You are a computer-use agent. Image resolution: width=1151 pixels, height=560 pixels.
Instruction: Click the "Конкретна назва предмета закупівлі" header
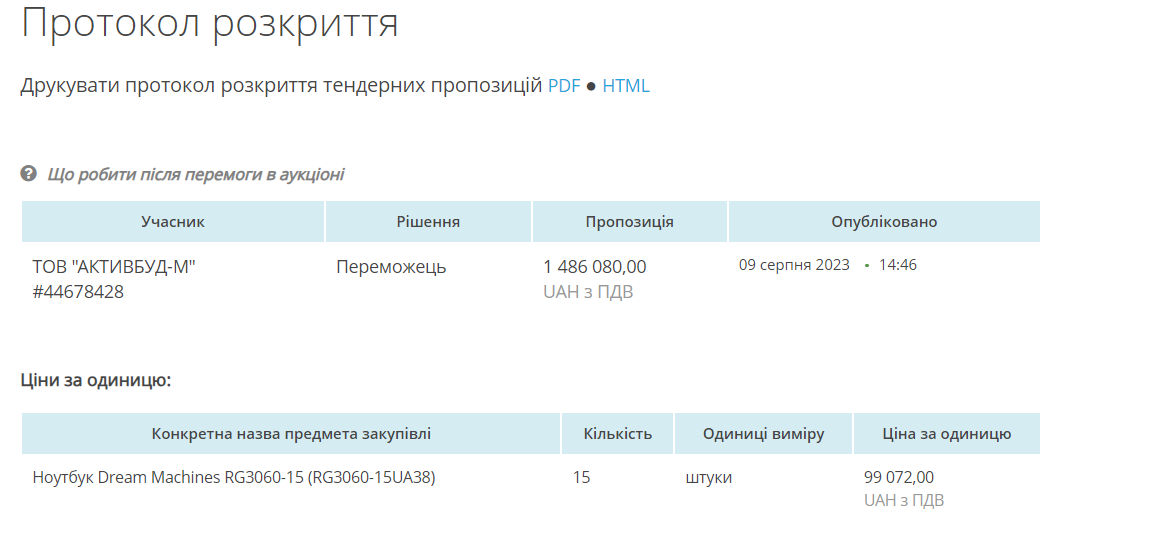(x=292, y=434)
